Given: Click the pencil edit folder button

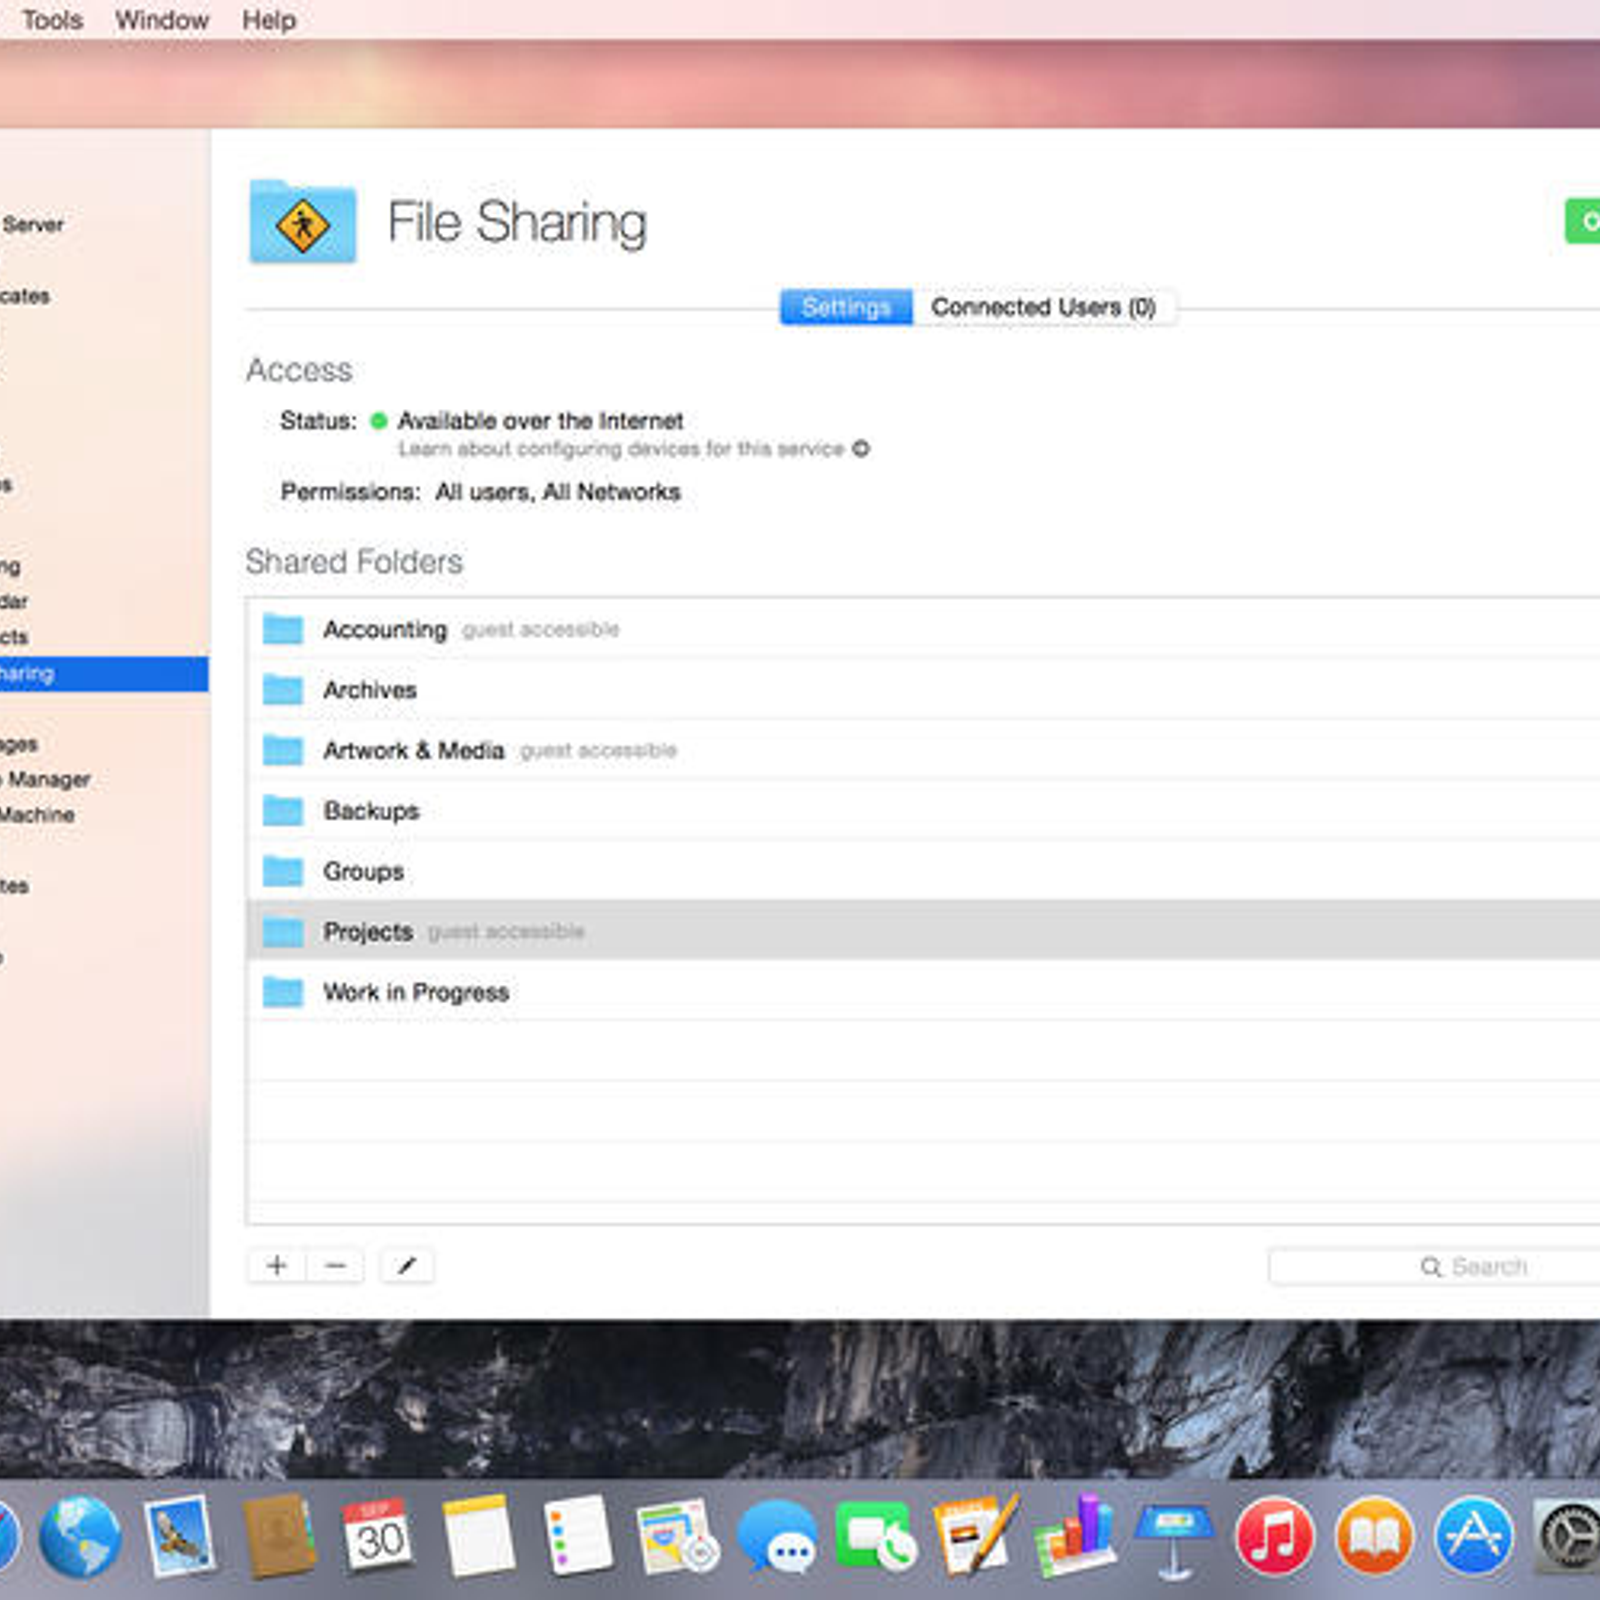Looking at the screenshot, I should point(407,1266).
